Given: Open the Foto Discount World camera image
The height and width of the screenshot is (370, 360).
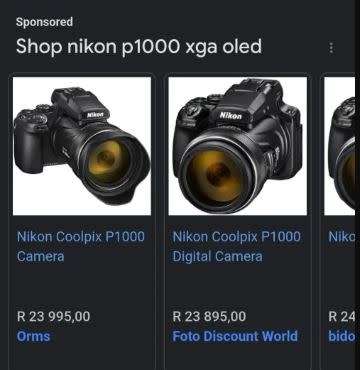Looking at the screenshot, I should coord(238,146).
